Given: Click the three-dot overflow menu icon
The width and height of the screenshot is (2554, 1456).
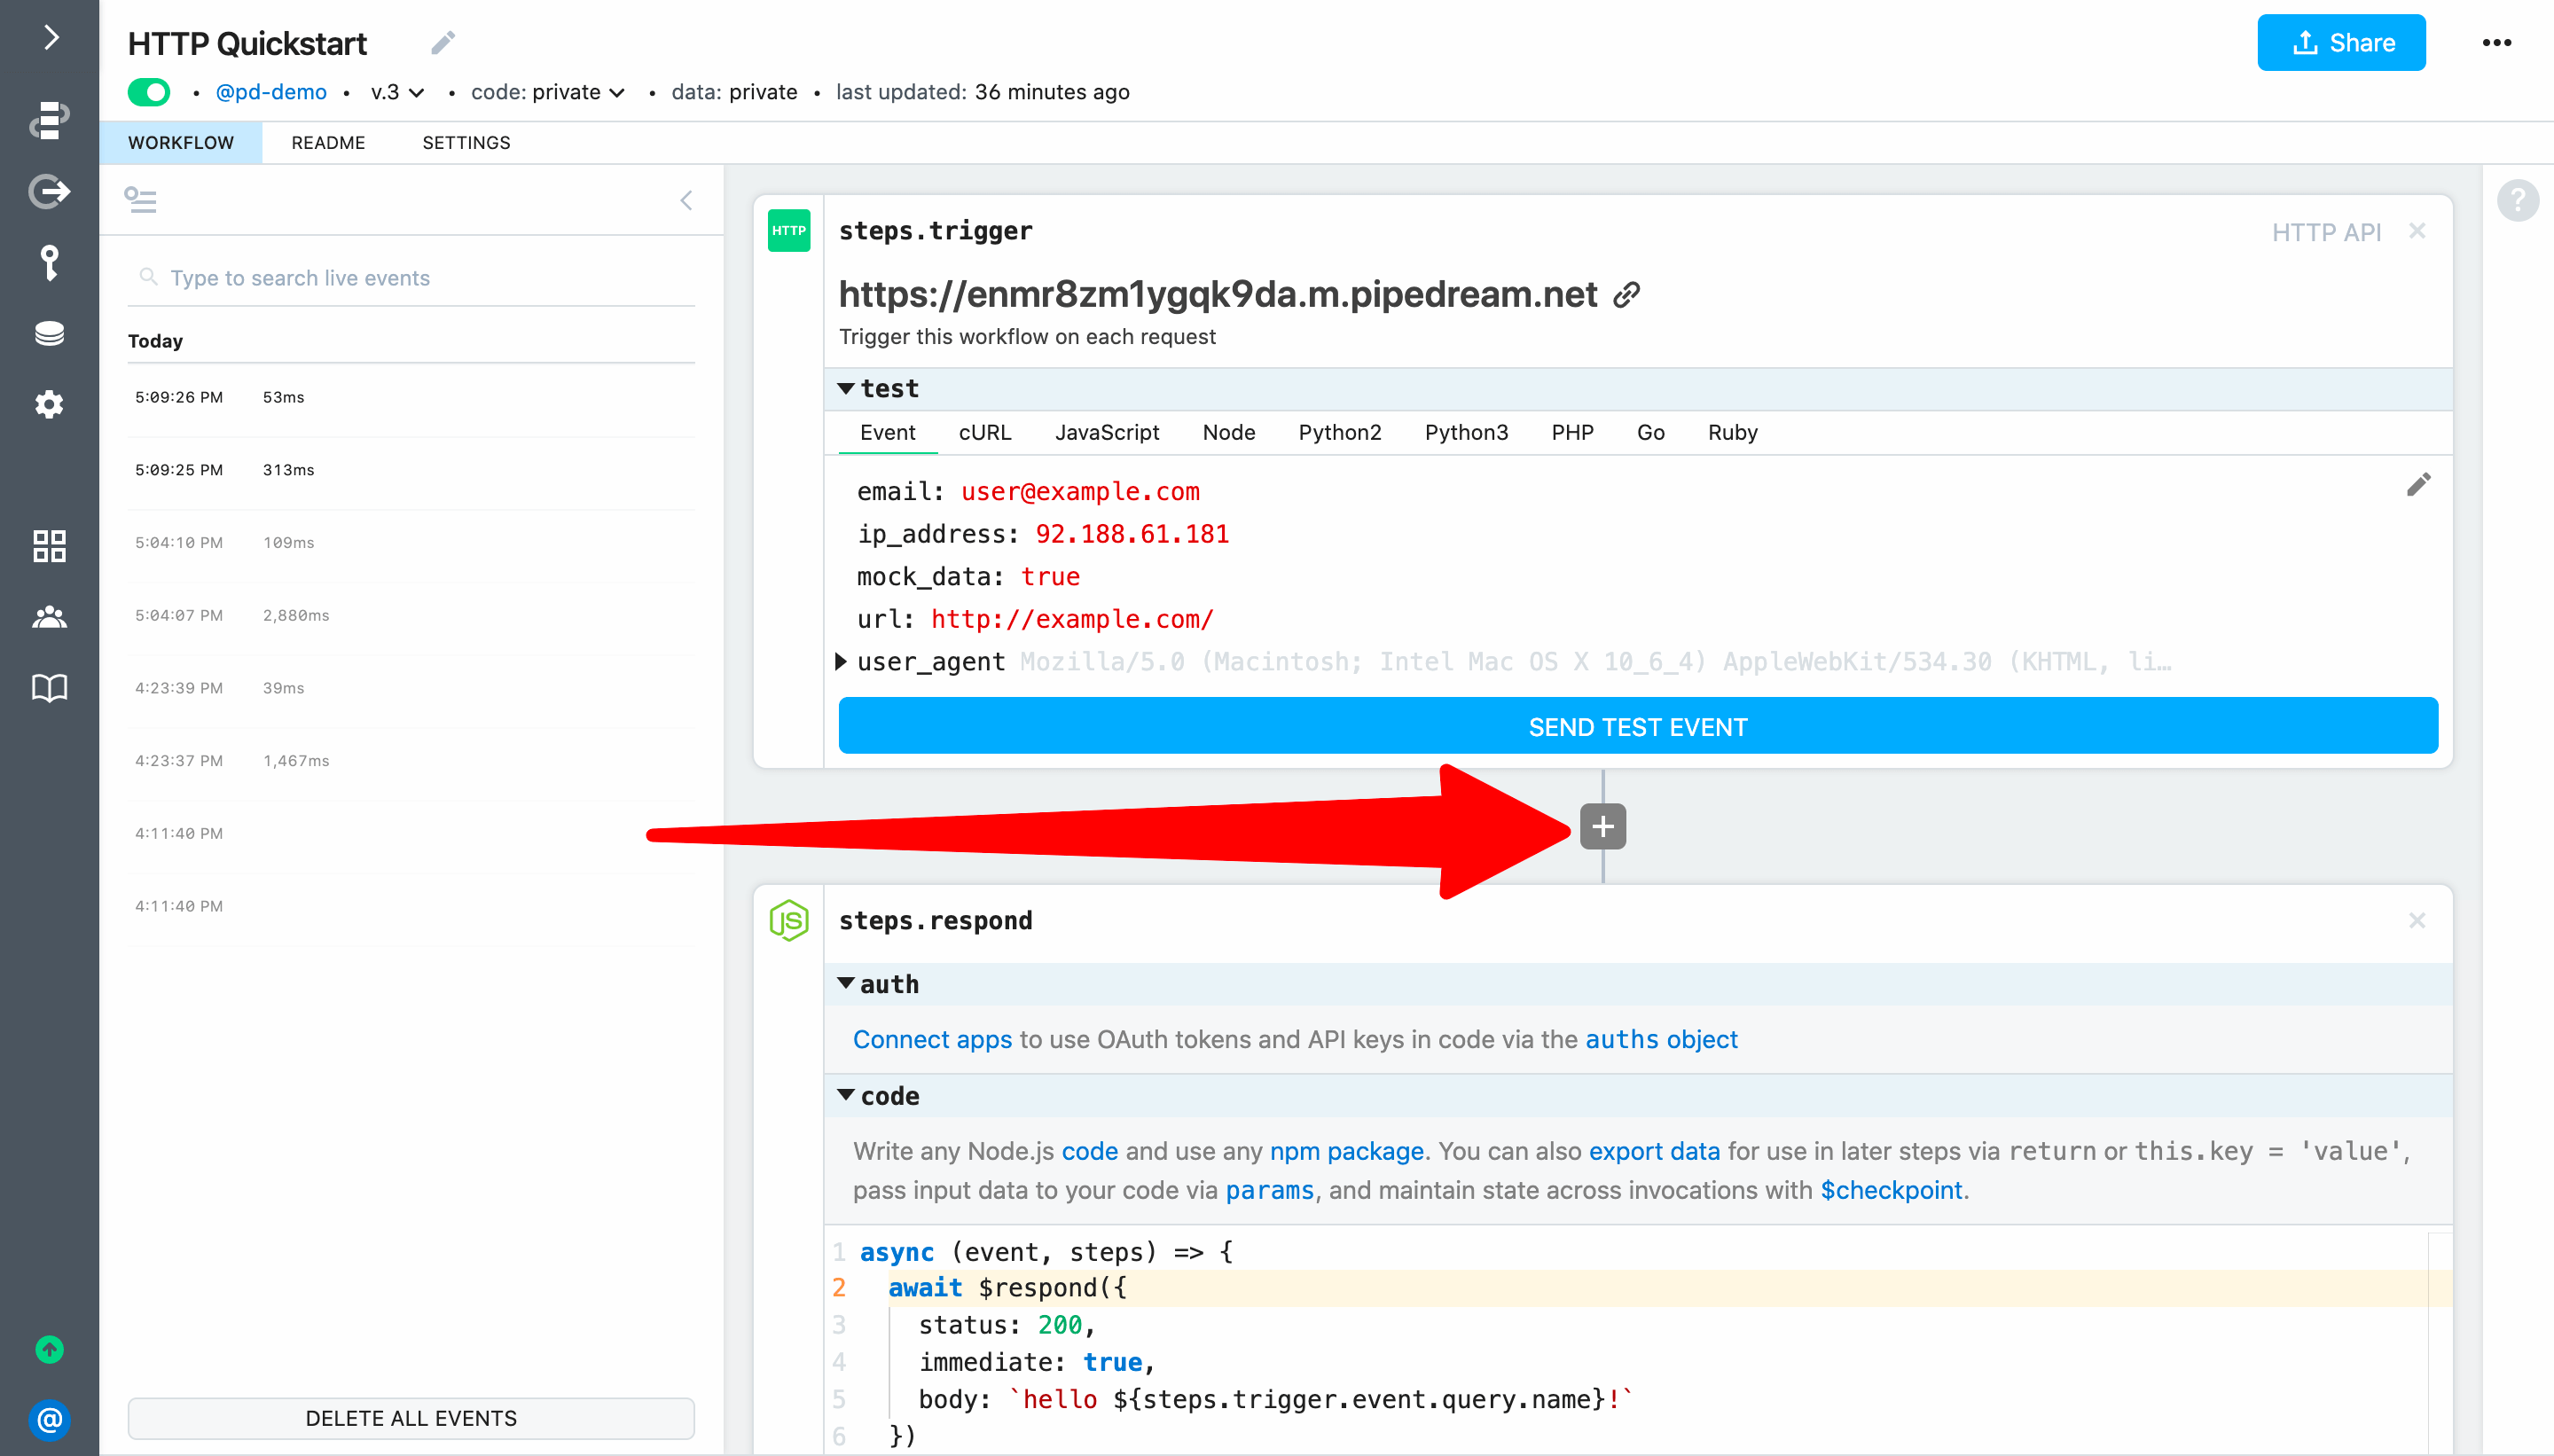Looking at the screenshot, I should (2496, 42).
